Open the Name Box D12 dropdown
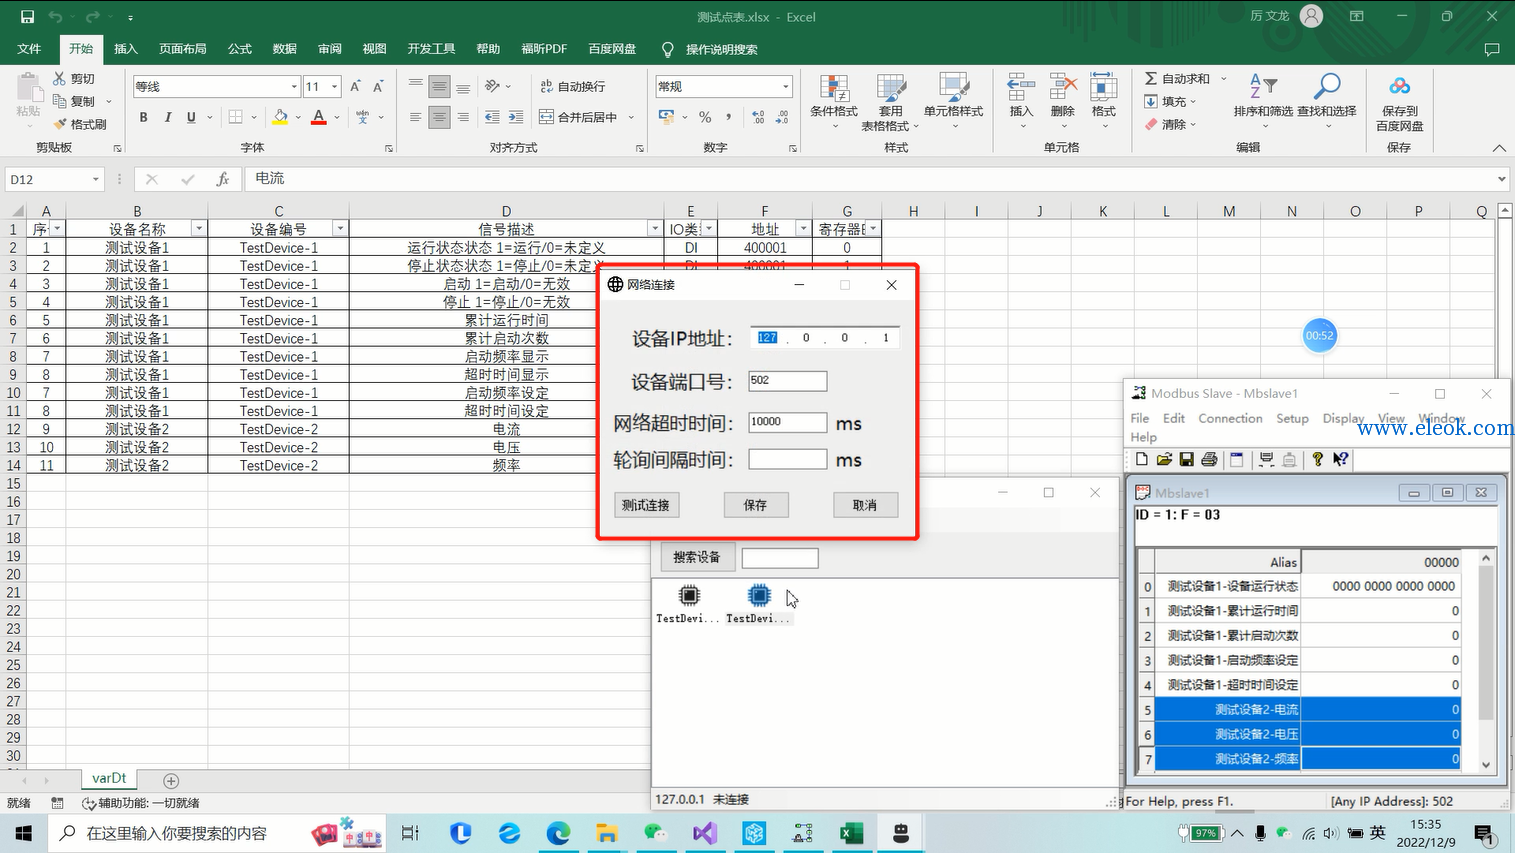Viewport: 1515px width, 853px height. pyautogui.click(x=96, y=179)
